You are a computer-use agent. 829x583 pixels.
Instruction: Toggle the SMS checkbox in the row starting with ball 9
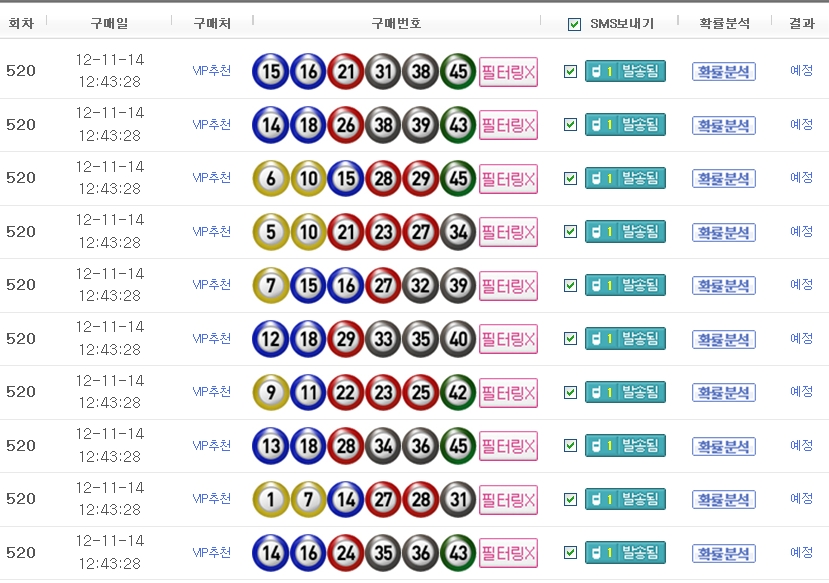[571, 392]
